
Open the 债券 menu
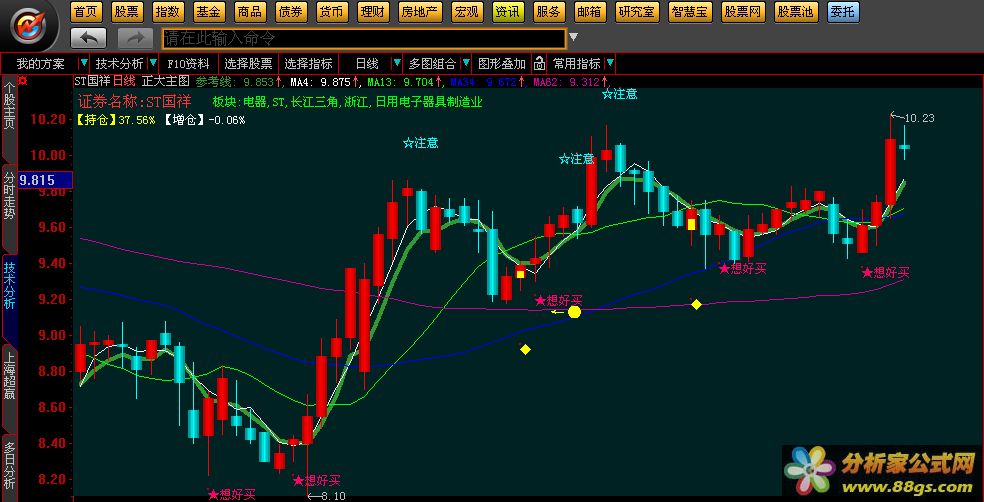coord(290,12)
